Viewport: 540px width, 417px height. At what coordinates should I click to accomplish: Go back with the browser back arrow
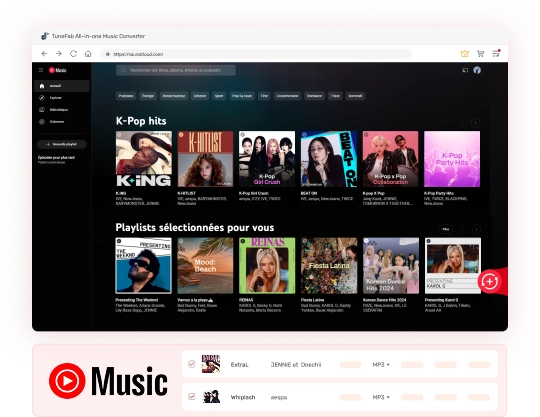pos(44,54)
